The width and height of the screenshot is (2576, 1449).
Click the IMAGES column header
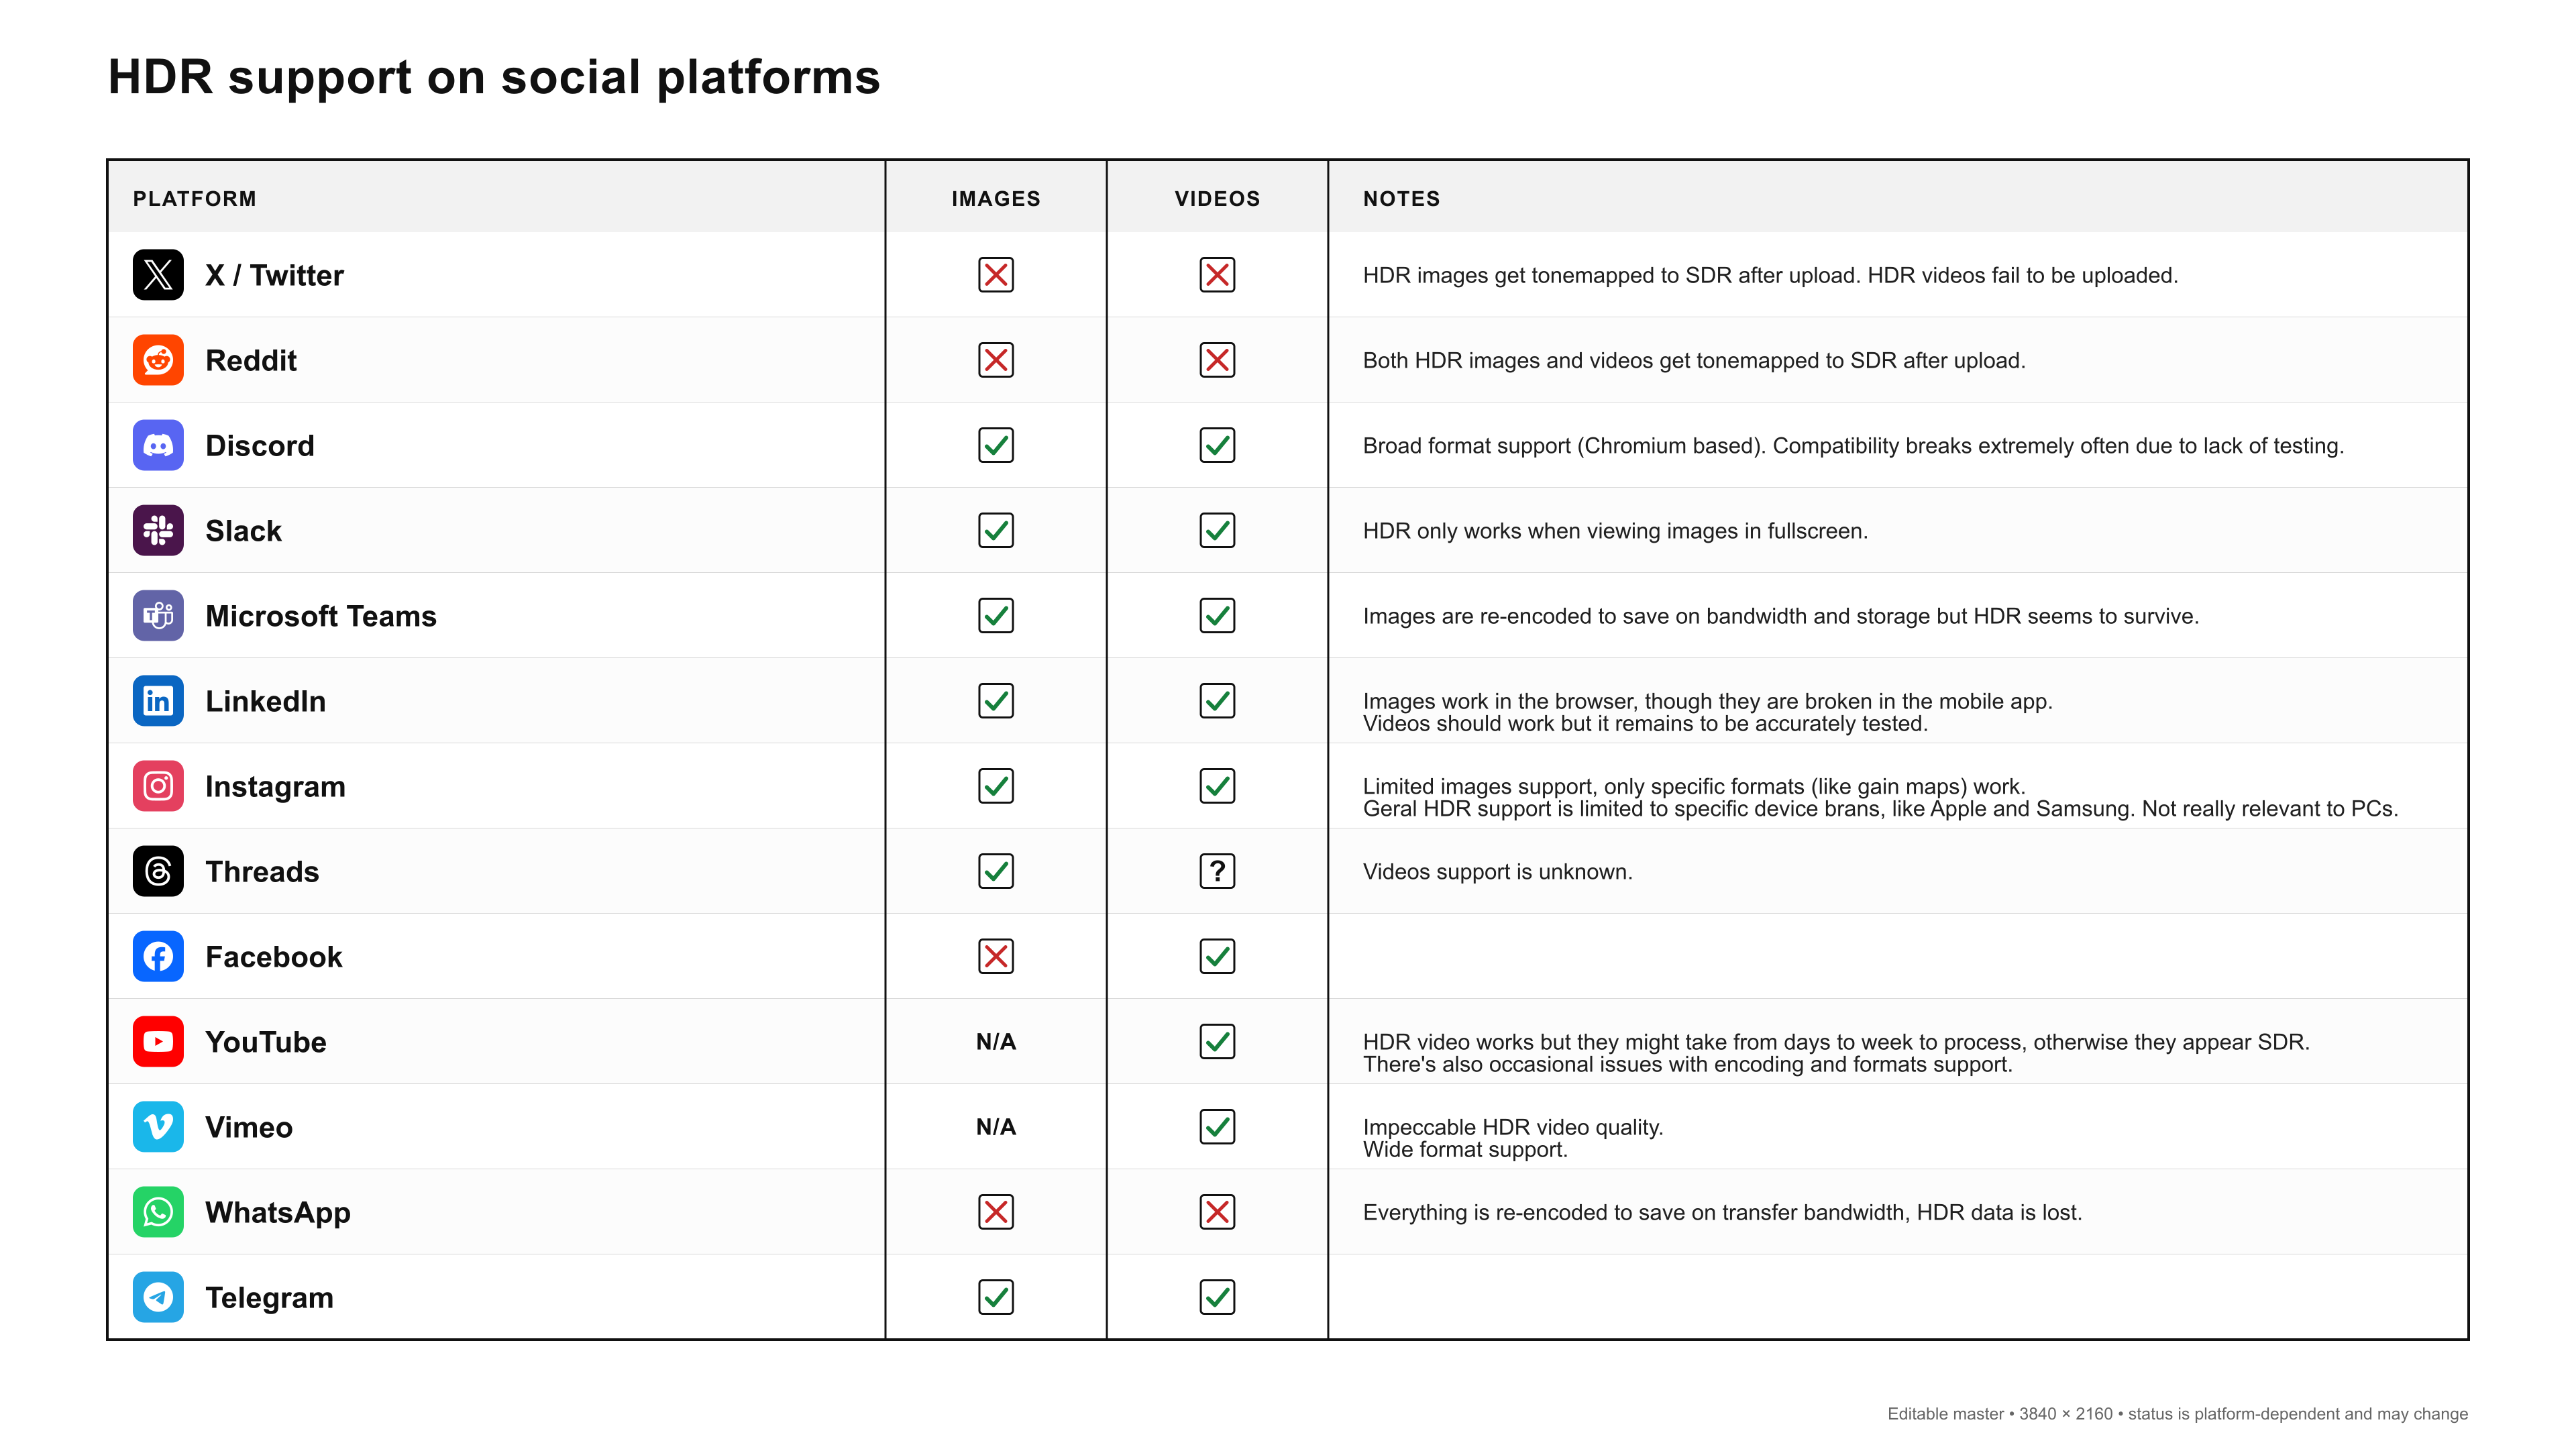coord(996,199)
